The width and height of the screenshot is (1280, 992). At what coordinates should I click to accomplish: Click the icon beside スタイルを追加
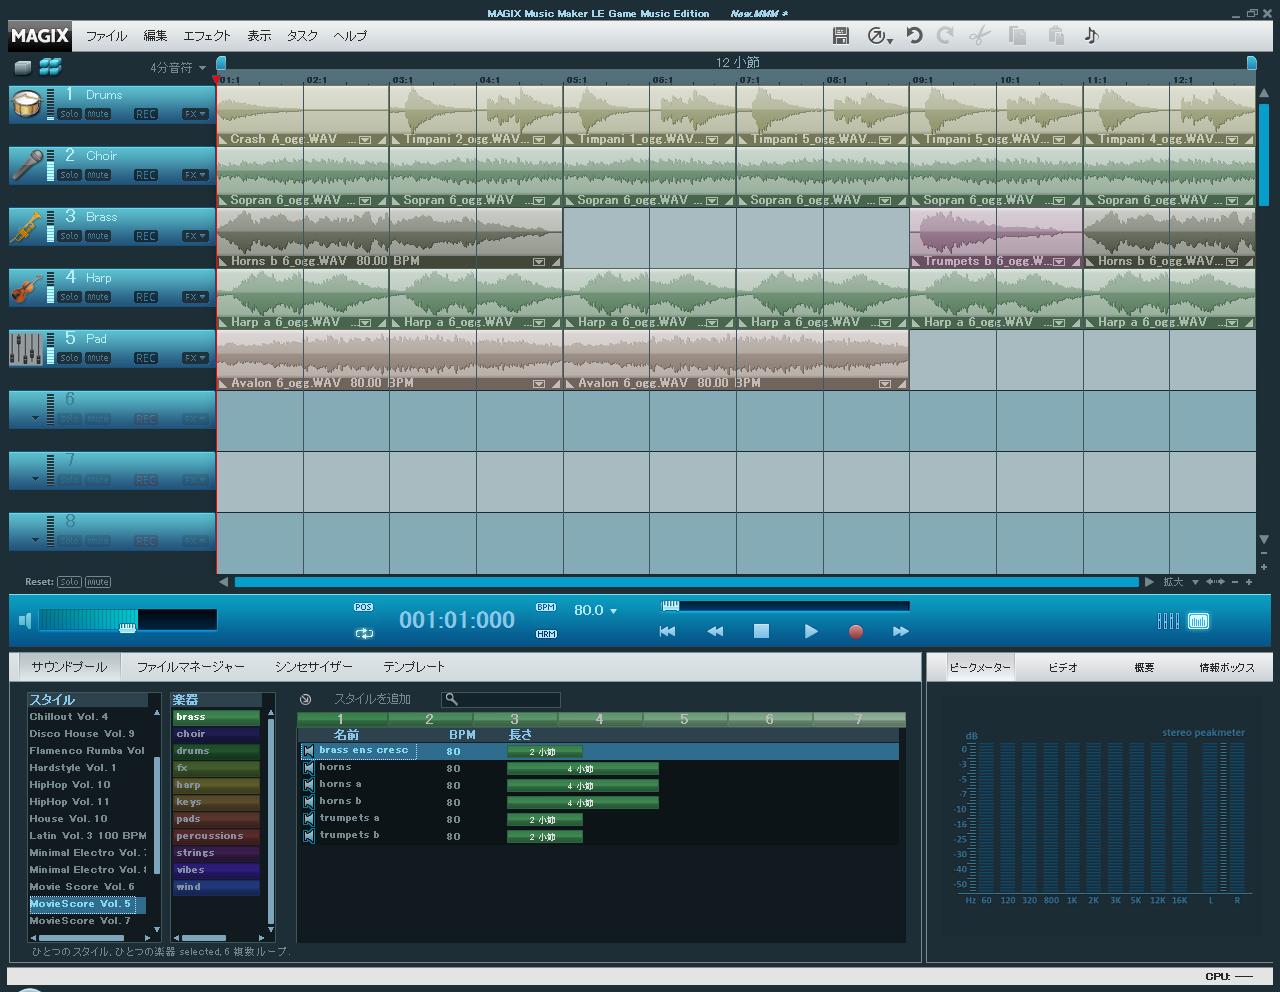[x=306, y=699]
